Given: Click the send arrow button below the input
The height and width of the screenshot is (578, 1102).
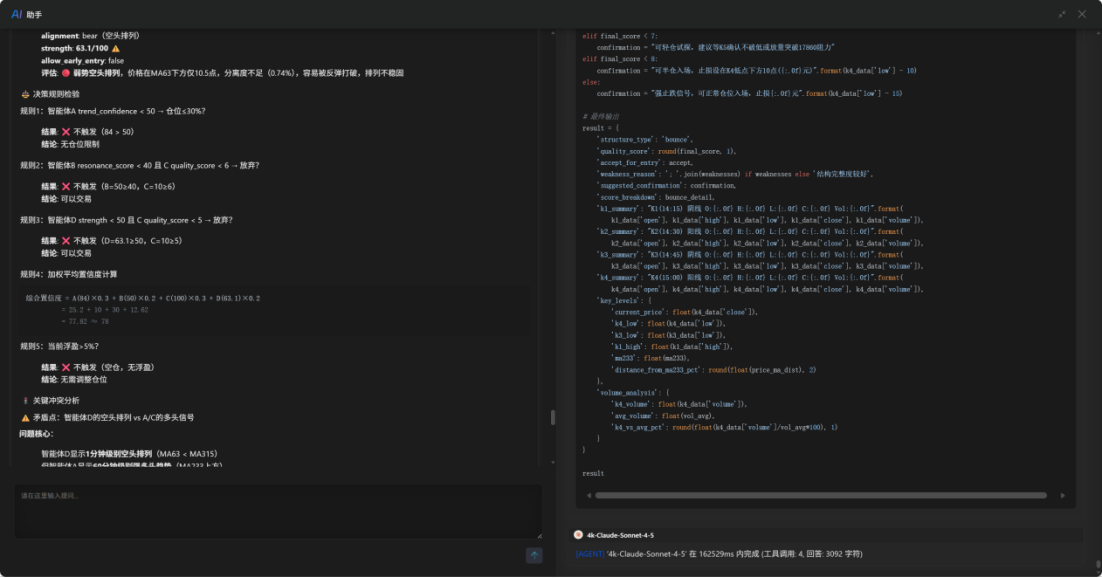Looking at the screenshot, I should coord(534,555).
